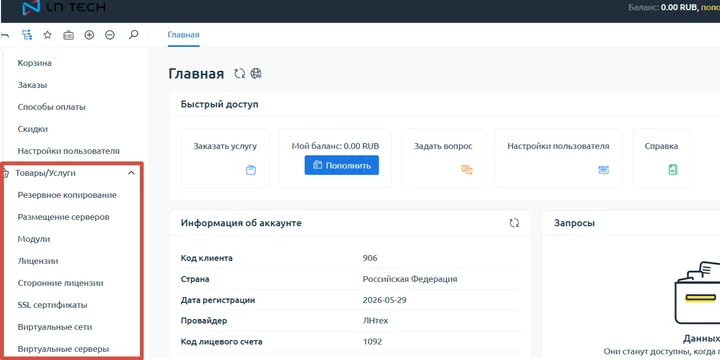This screenshot has height=360, width=720.
Task: Refresh the Информация об аккаунте panel
Action: (514, 223)
